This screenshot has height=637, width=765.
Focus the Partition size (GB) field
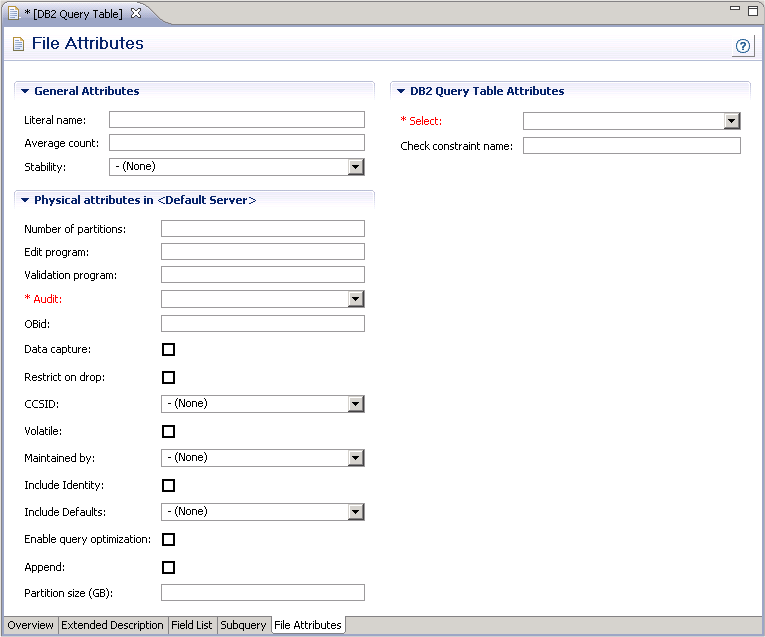(262, 593)
